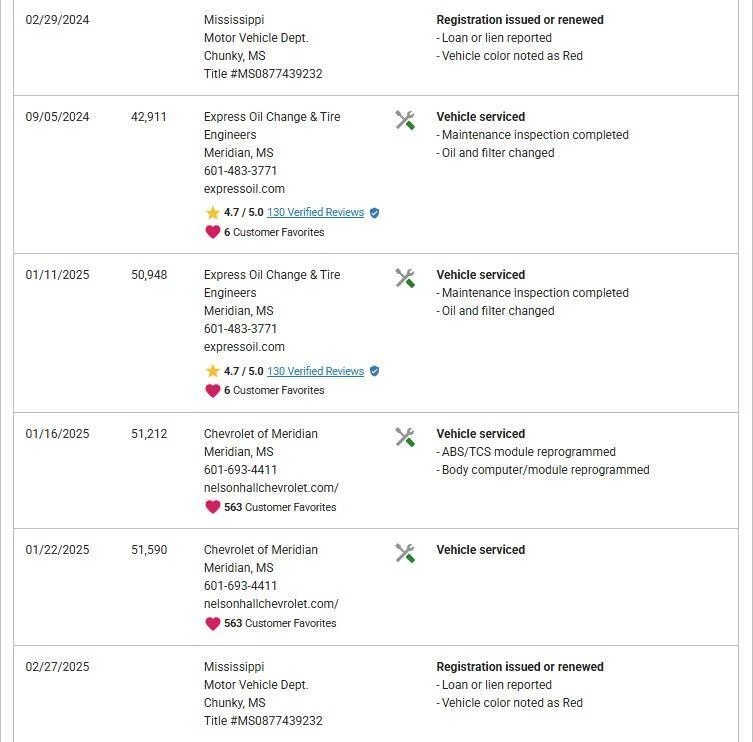
Task: Click the heart favorites icon in the 09/05/2024 entry
Action: 212,232
